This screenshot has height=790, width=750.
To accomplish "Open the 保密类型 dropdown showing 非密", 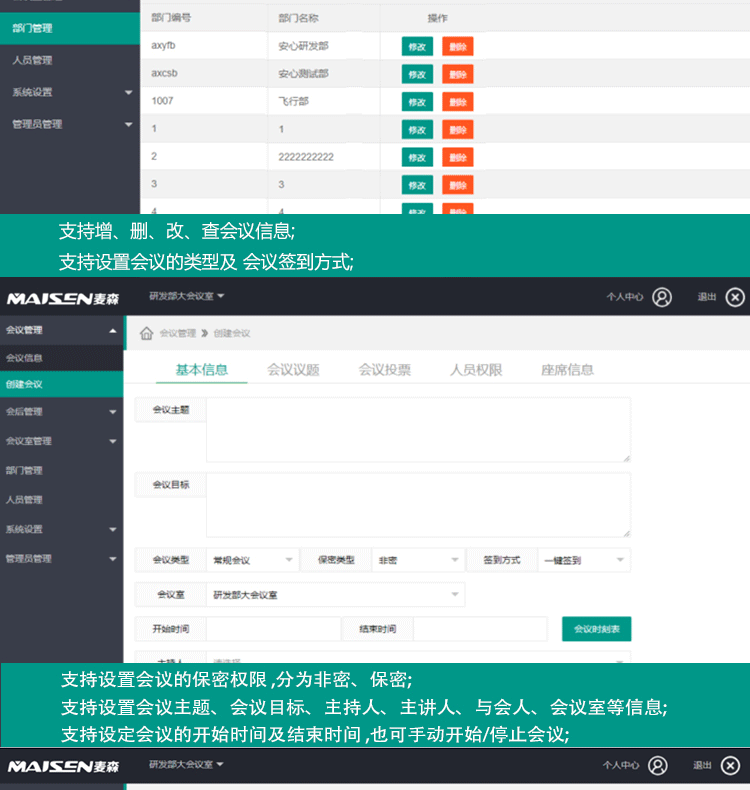I will [x=417, y=560].
